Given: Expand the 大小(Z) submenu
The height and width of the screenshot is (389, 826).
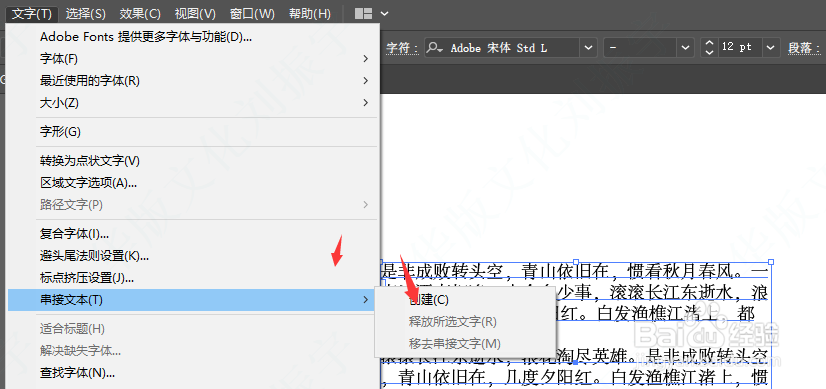Looking at the screenshot, I should 193,103.
